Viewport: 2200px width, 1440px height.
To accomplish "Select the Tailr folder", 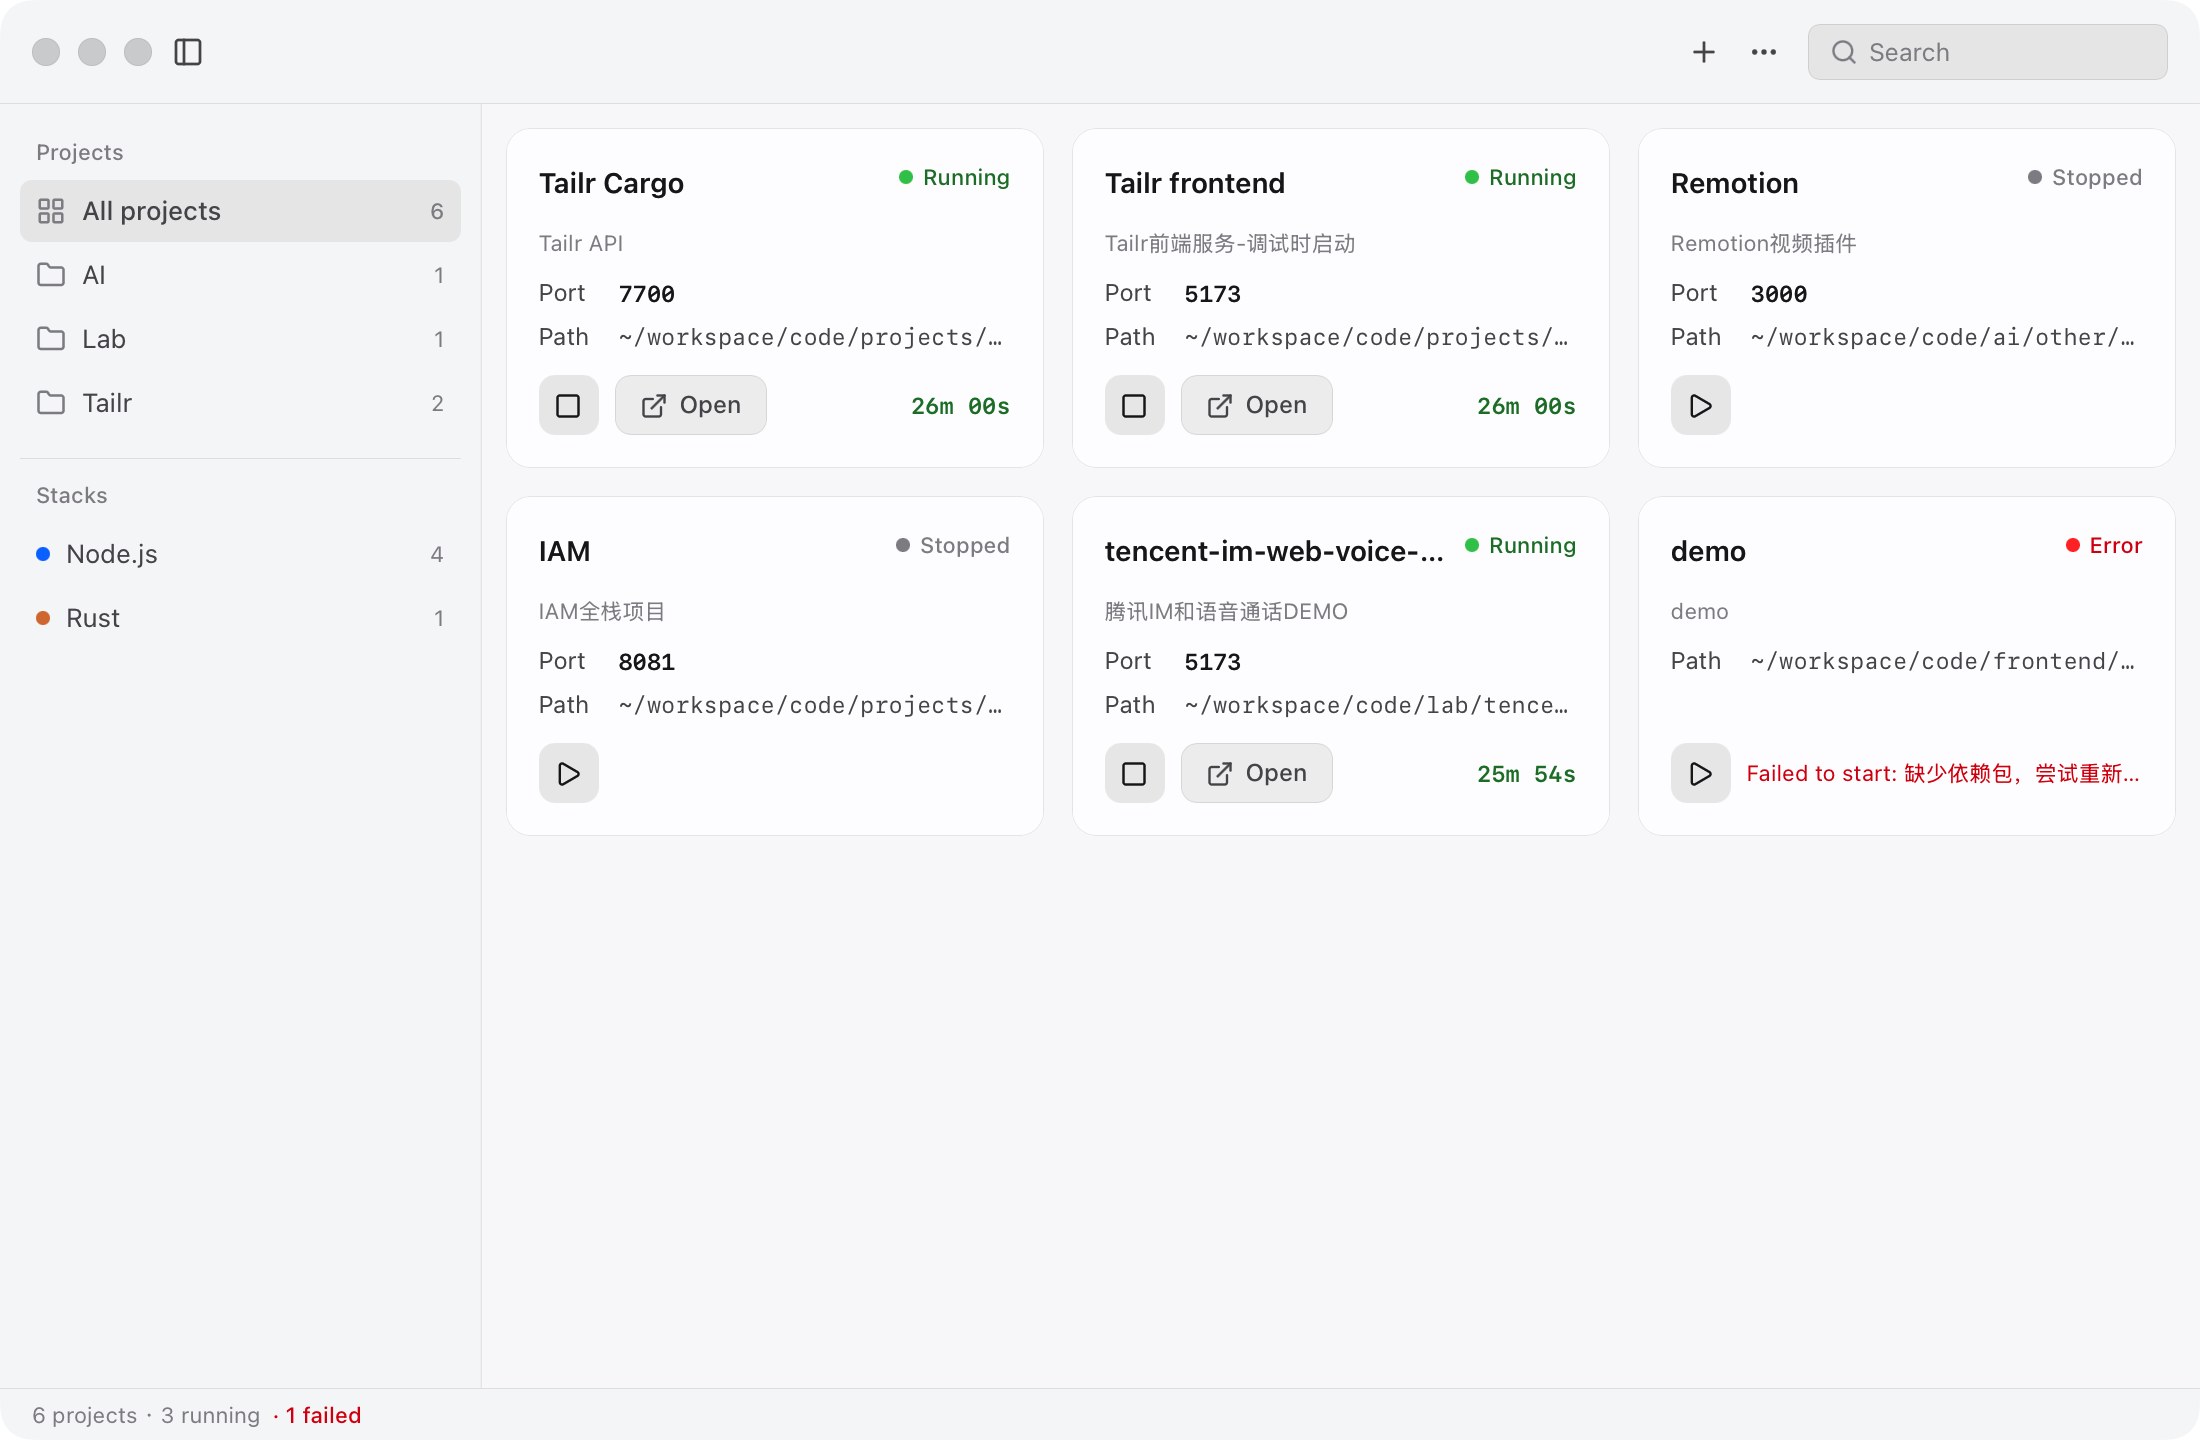I will [x=240, y=403].
